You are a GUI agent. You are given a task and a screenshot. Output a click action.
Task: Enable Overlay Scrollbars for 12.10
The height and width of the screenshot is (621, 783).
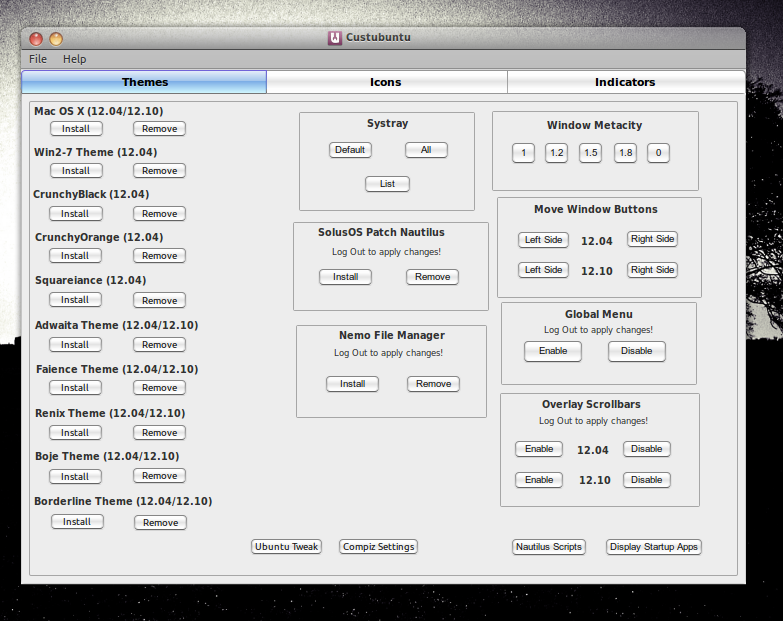(x=539, y=480)
